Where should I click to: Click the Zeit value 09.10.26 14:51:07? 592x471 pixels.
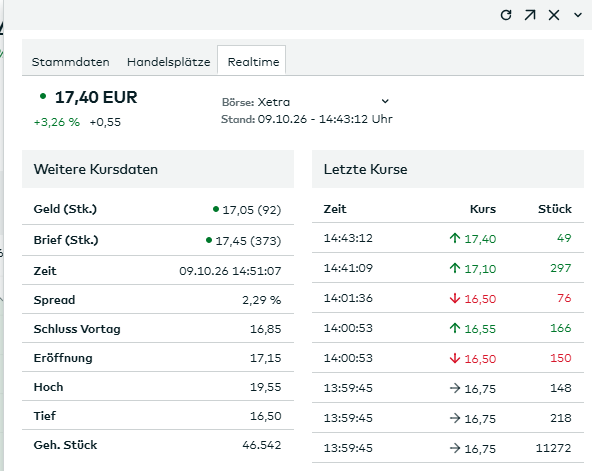click(x=230, y=271)
